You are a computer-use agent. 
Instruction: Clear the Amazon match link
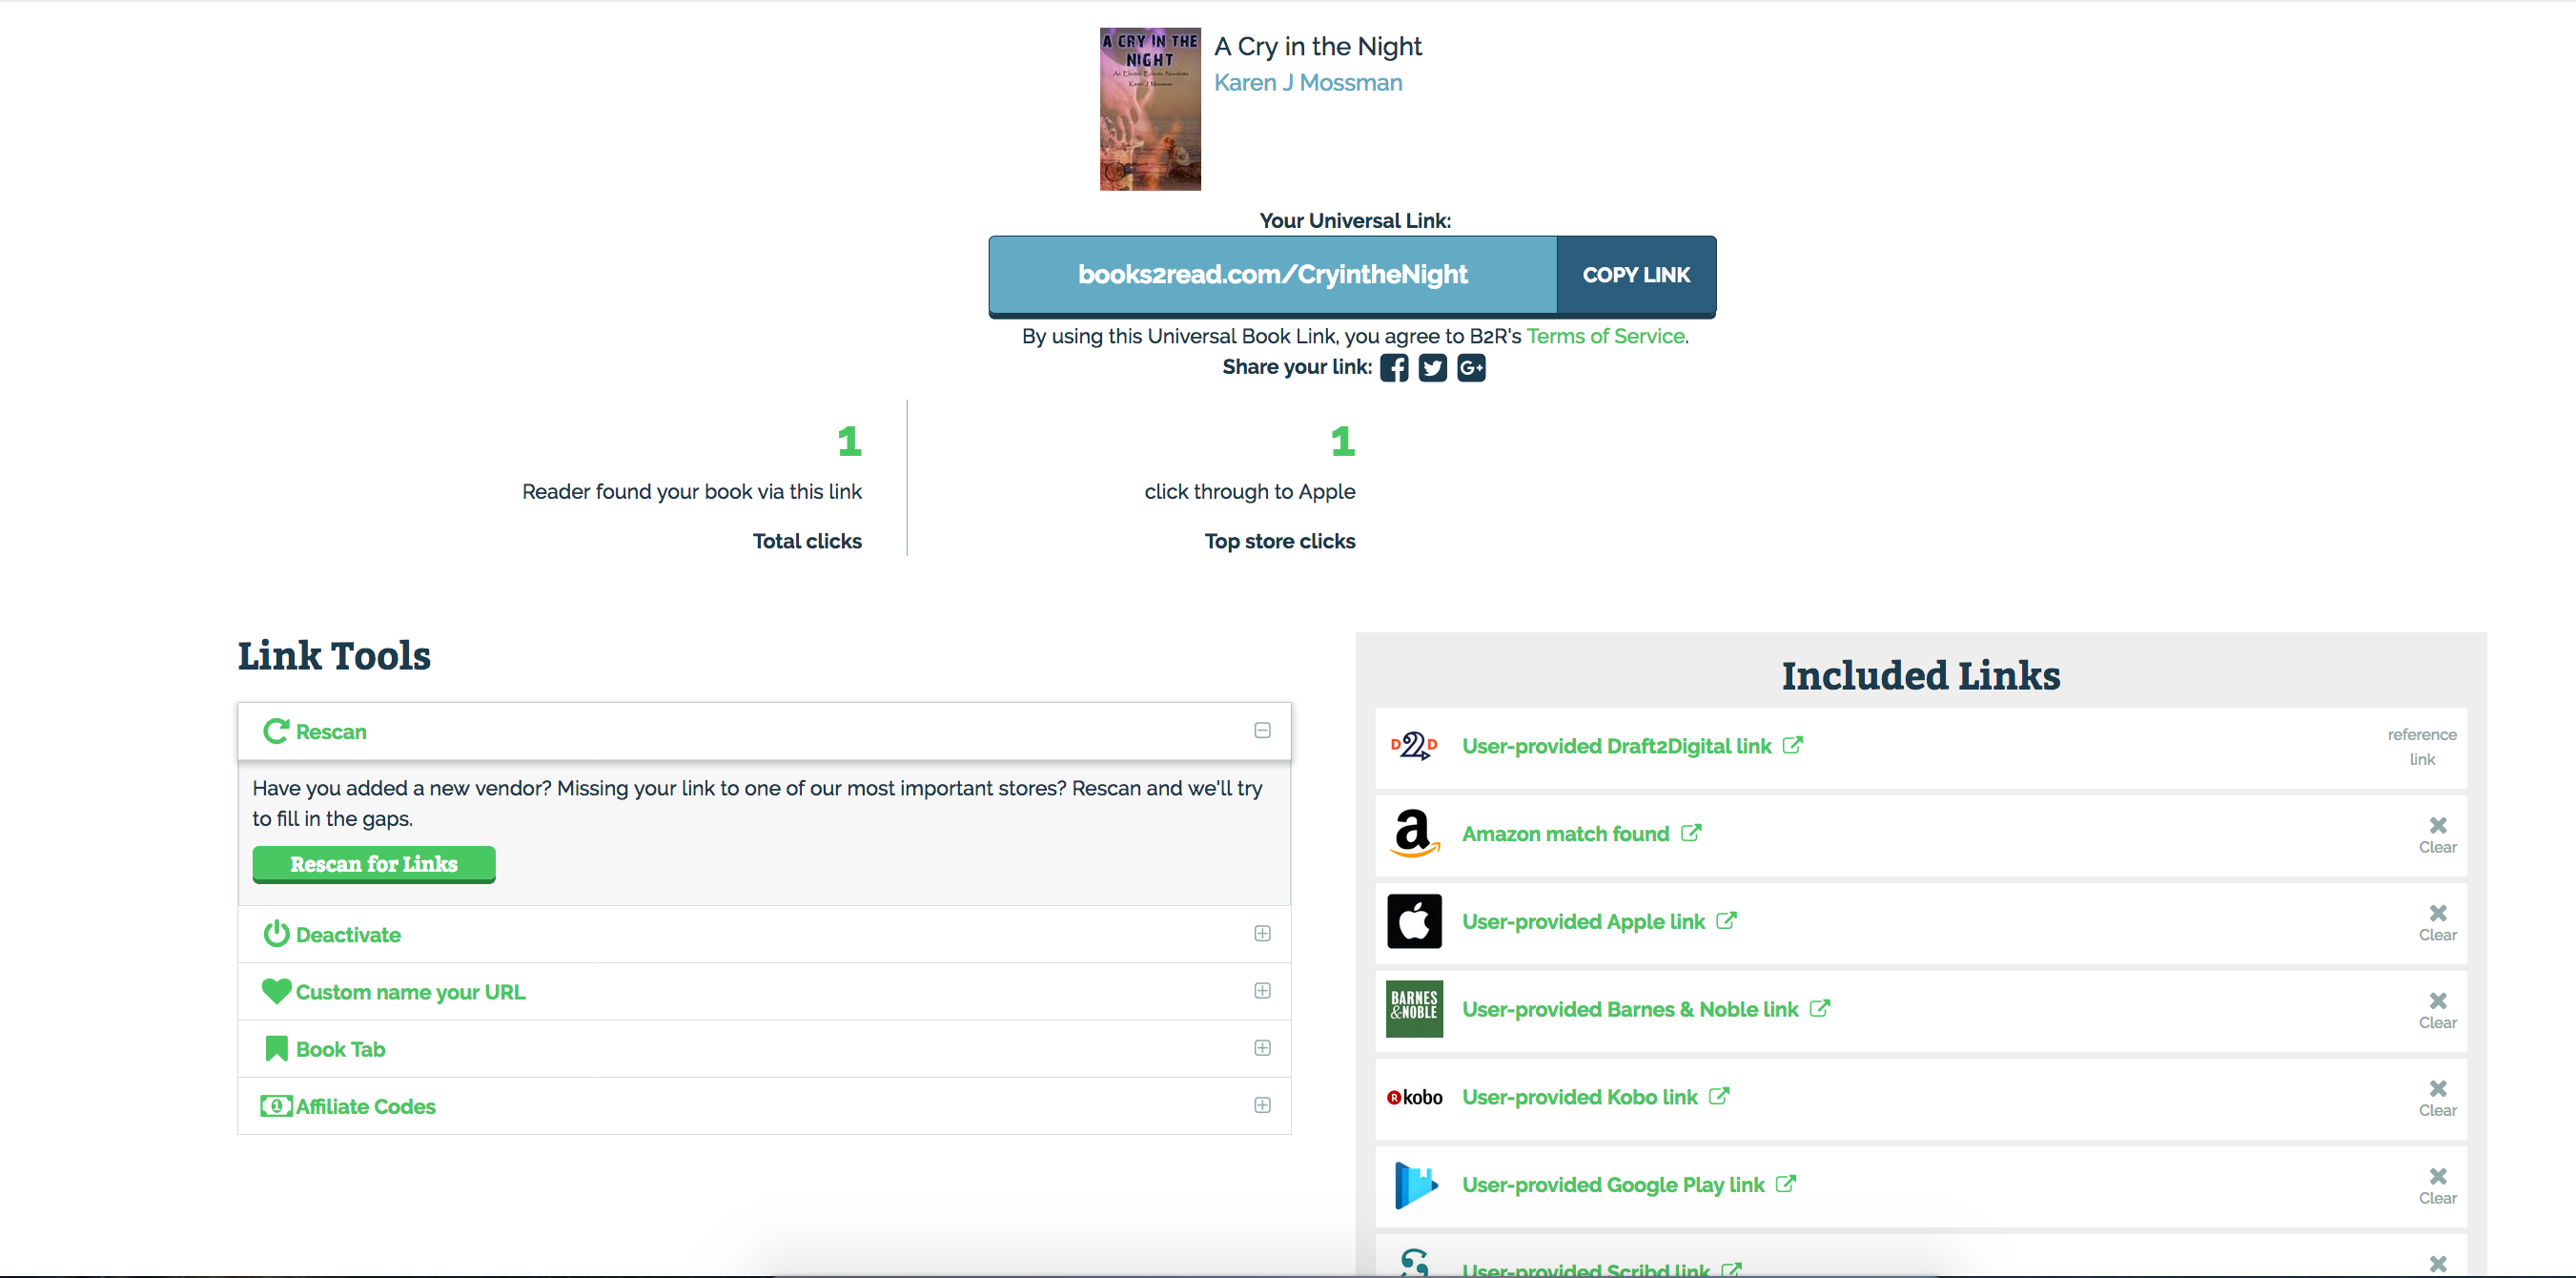click(2437, 834)
